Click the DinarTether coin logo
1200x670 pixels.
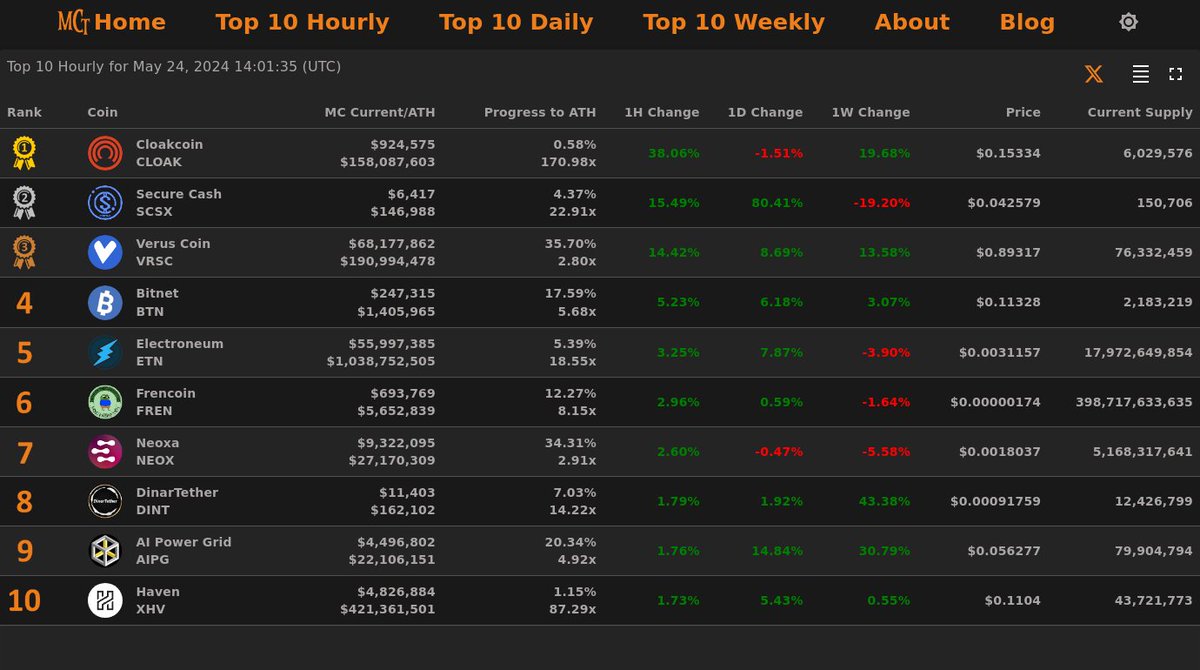[x=105, y=501]
